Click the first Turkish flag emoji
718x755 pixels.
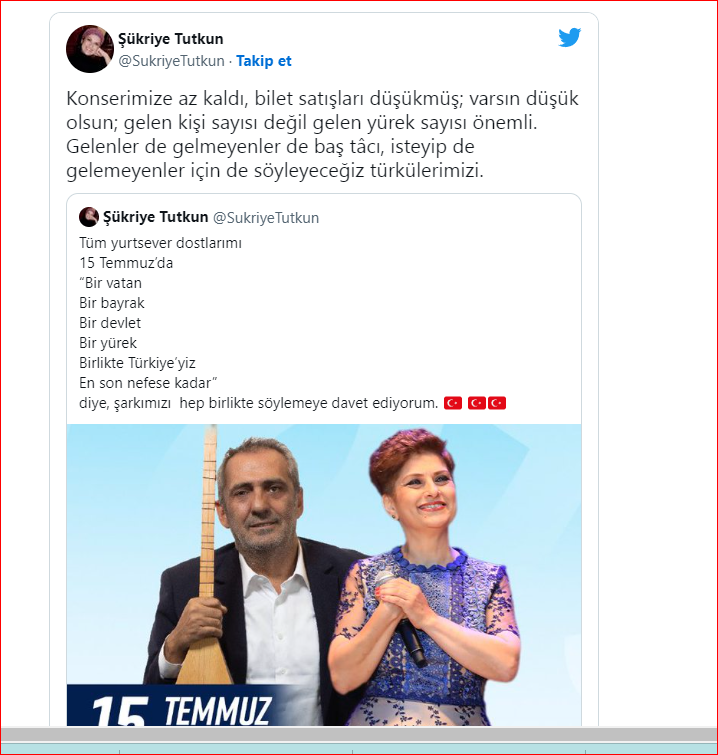[x=453, y=403]
